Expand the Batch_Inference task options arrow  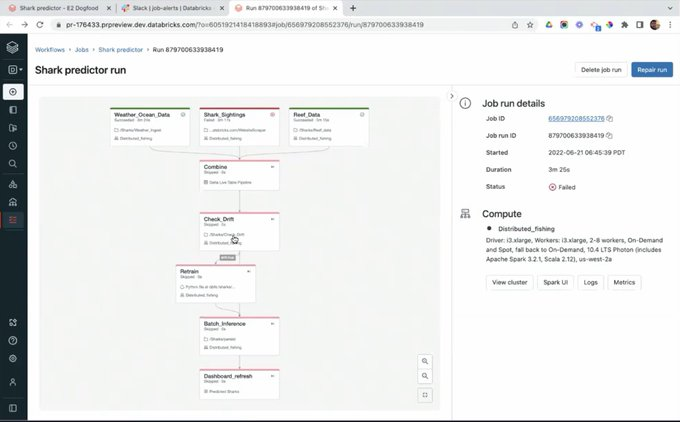[x=272, y=324]
